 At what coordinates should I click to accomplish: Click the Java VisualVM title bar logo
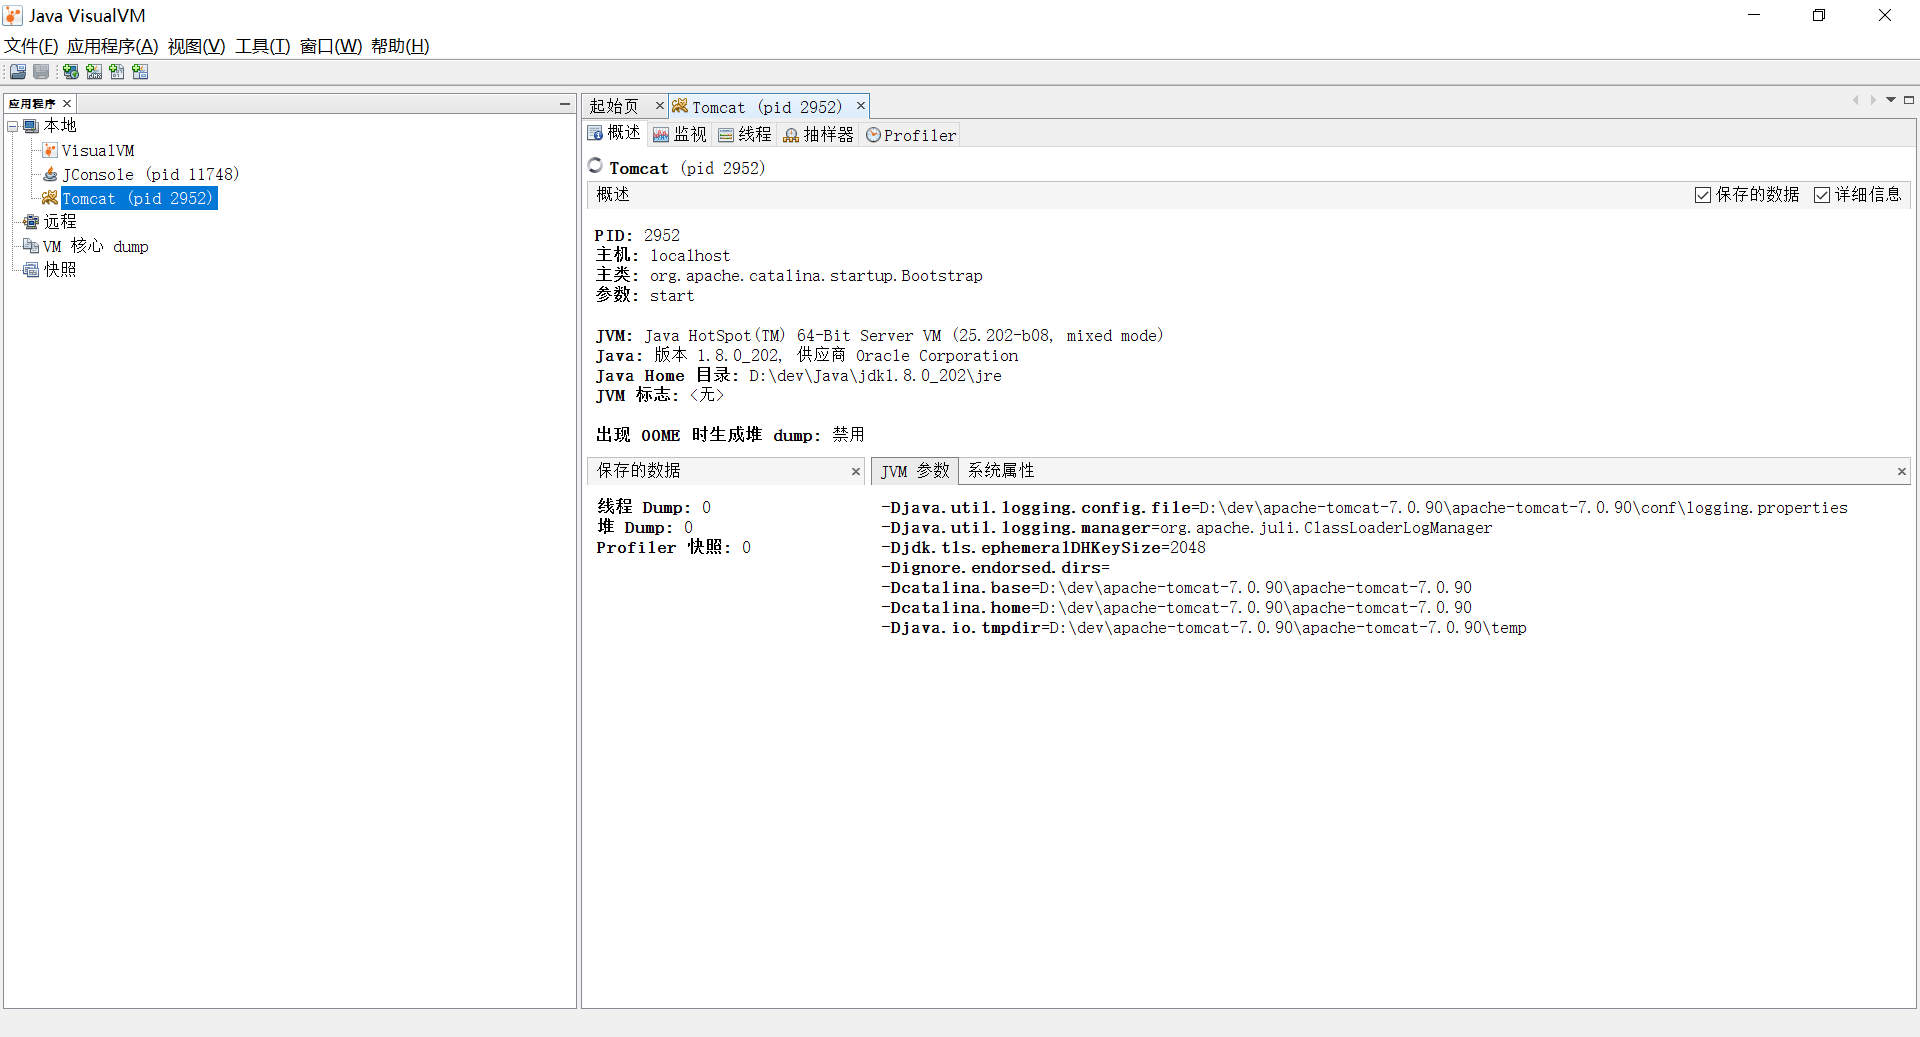click(13, 15)
